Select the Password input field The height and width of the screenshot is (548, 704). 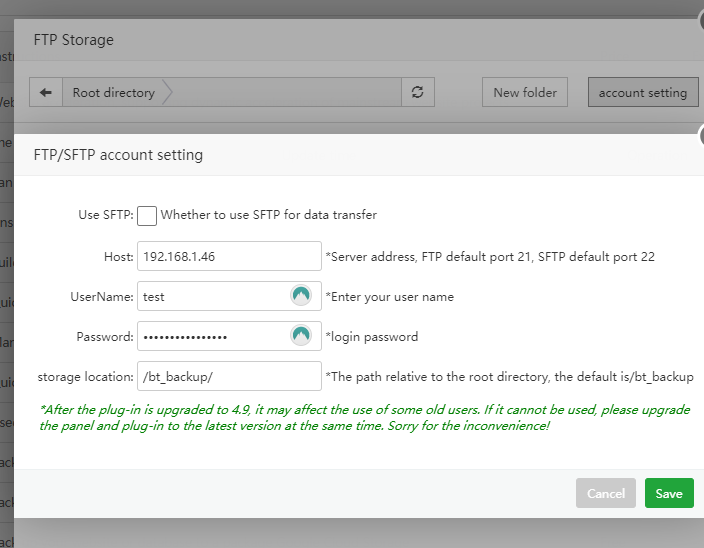[x=212, y=336]
